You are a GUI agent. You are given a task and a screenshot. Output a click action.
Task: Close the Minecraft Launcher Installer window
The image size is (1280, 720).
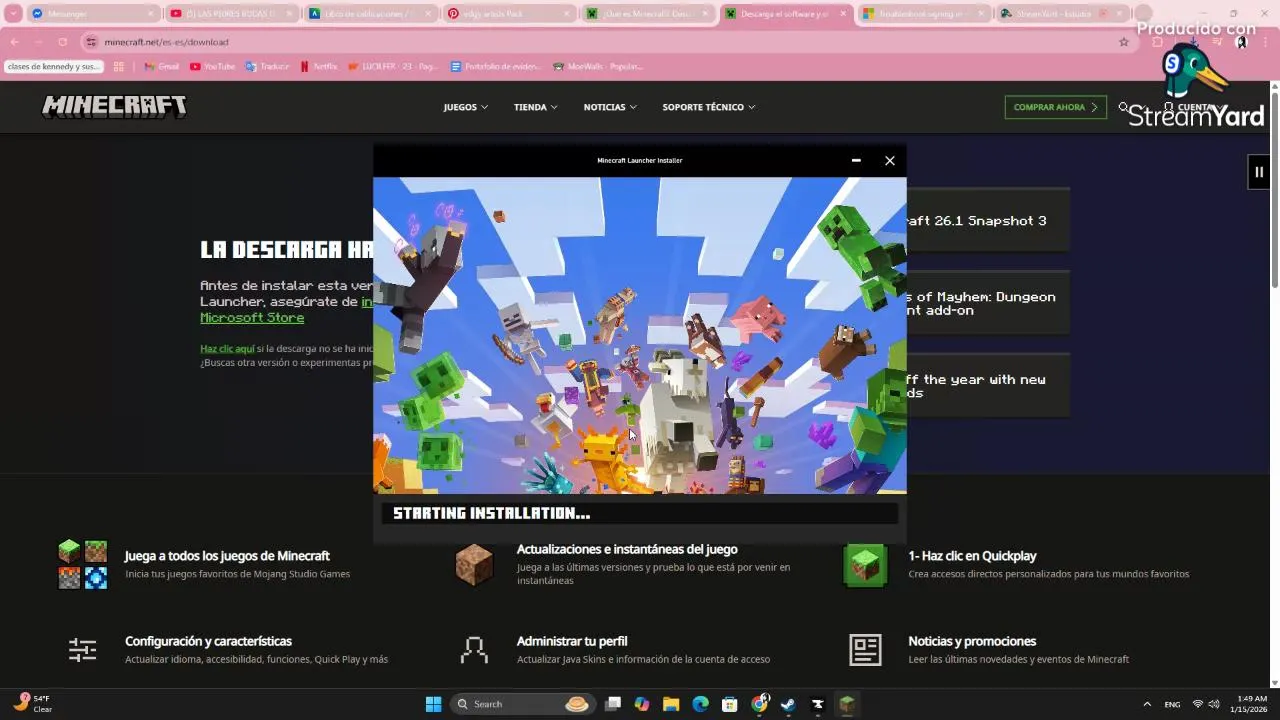(x=890, y=160)
